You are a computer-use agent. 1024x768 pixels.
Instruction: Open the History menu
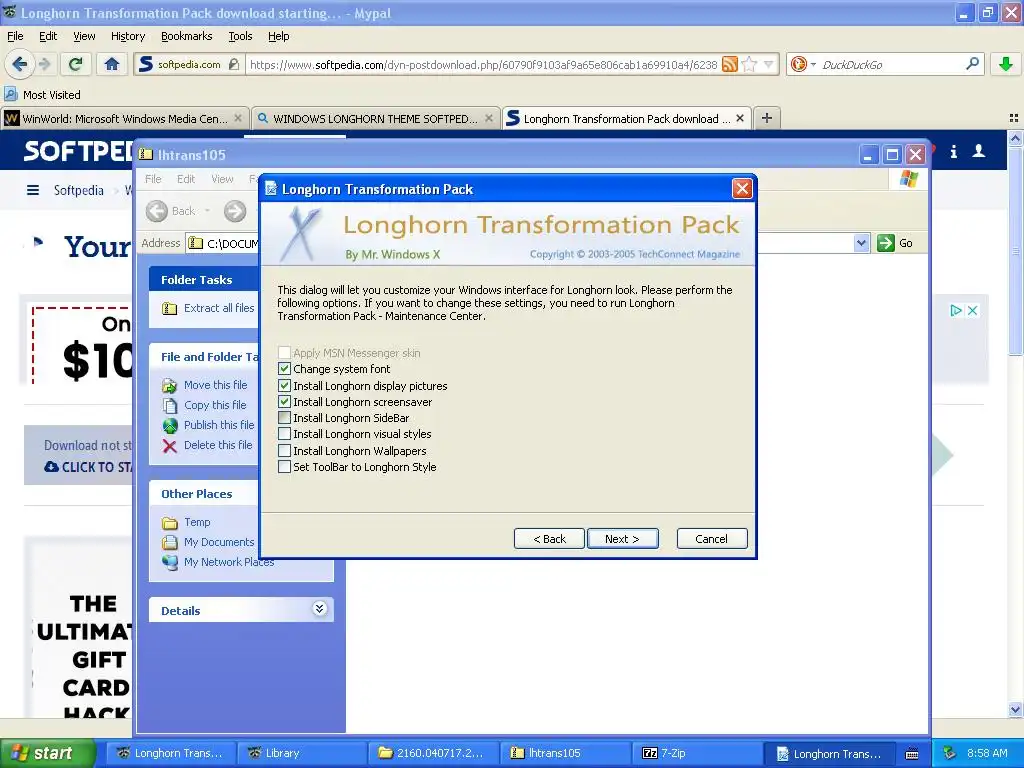127,36
